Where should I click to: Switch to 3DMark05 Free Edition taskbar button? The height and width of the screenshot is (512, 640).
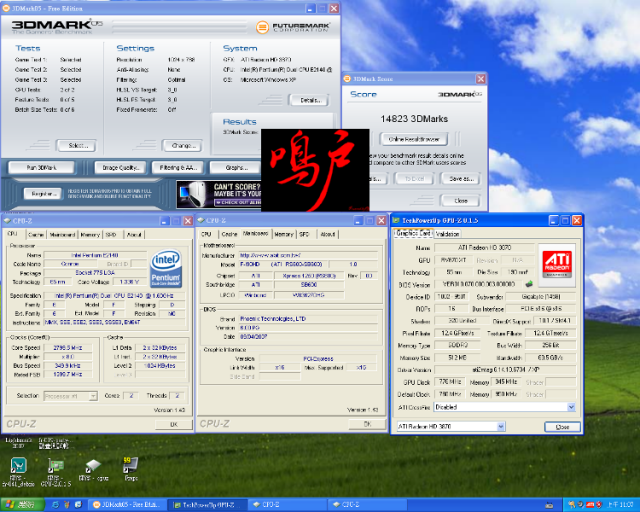127,505
